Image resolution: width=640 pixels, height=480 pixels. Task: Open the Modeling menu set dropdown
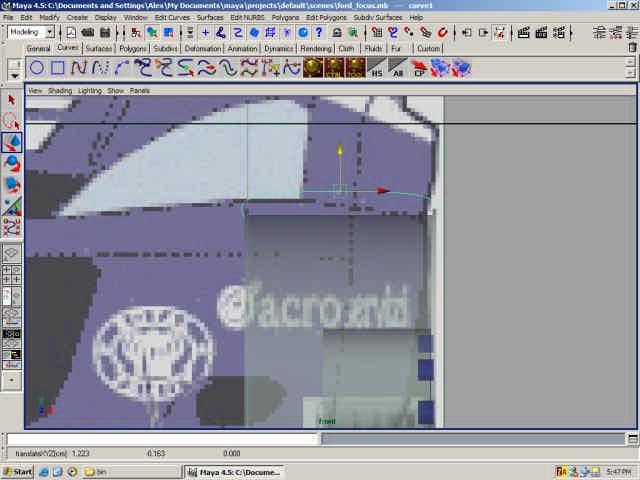pos(30,32)
